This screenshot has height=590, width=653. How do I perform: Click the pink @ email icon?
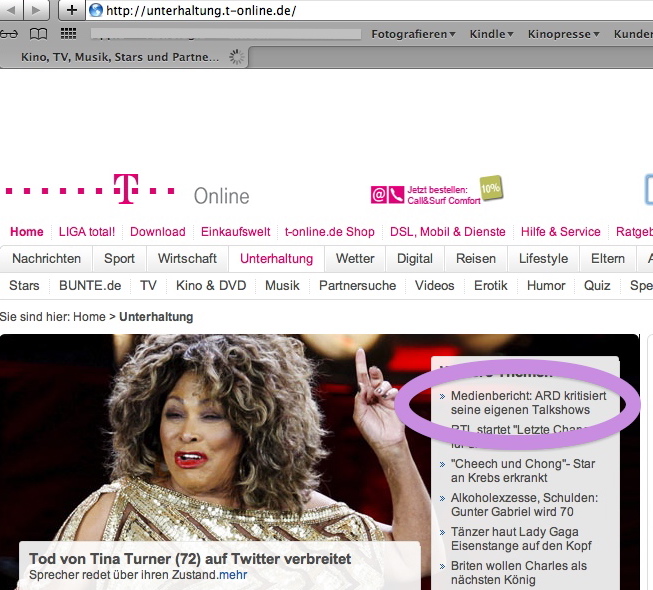379,194
